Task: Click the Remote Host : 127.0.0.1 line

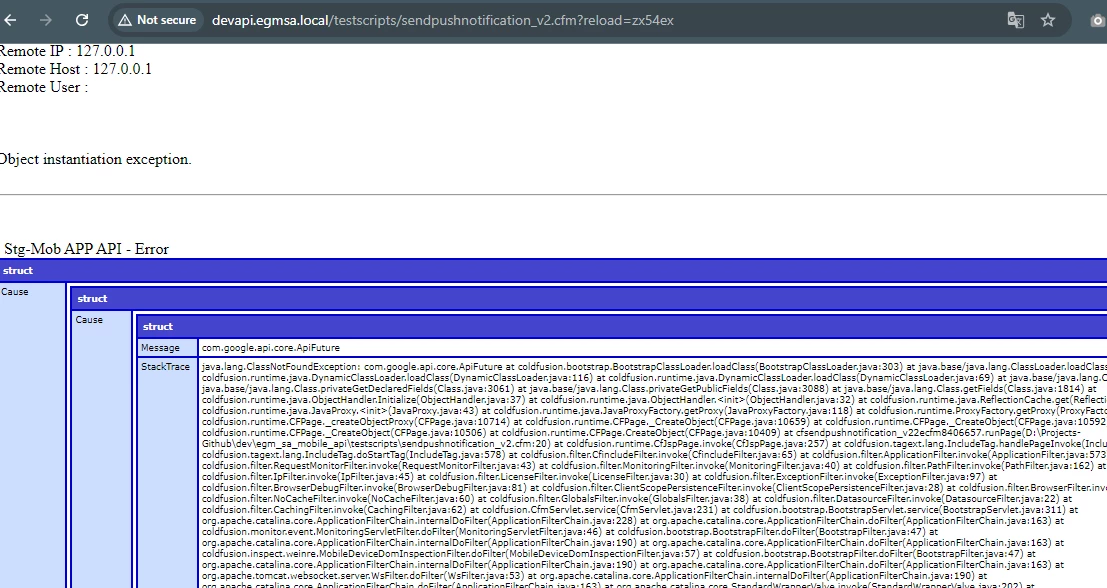Action: tap(76, 69)
